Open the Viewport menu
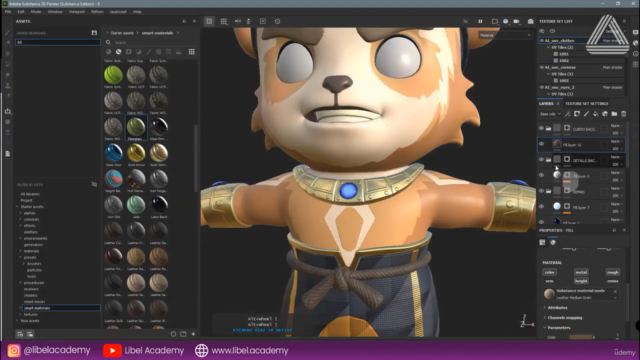This screenshot has width=640, height=360. (76, 12)
